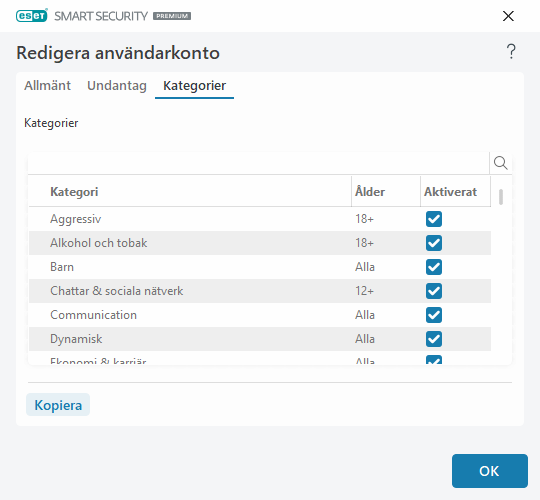Toggle the Dynamisk category checkbox
The width and height of the screenshot is (540, 500).
(434, 339)
